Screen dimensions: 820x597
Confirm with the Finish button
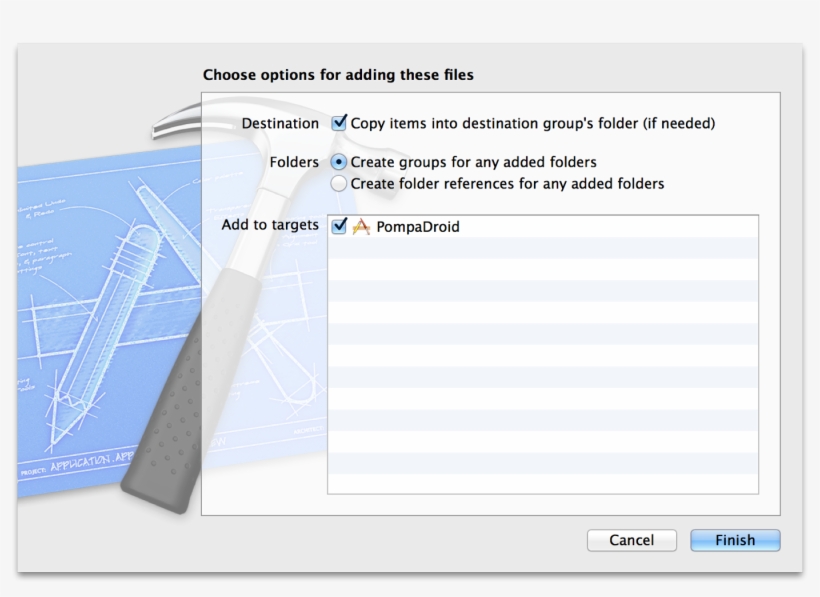(735, 540)
